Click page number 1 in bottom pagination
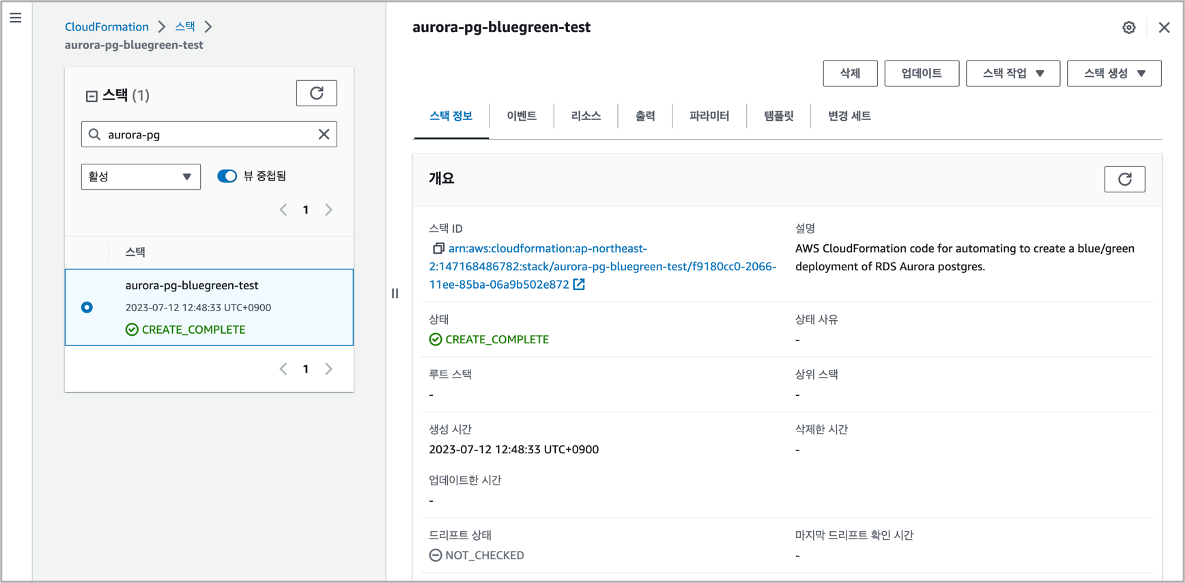Screen dimensions: 1185x583 [306, 369]
